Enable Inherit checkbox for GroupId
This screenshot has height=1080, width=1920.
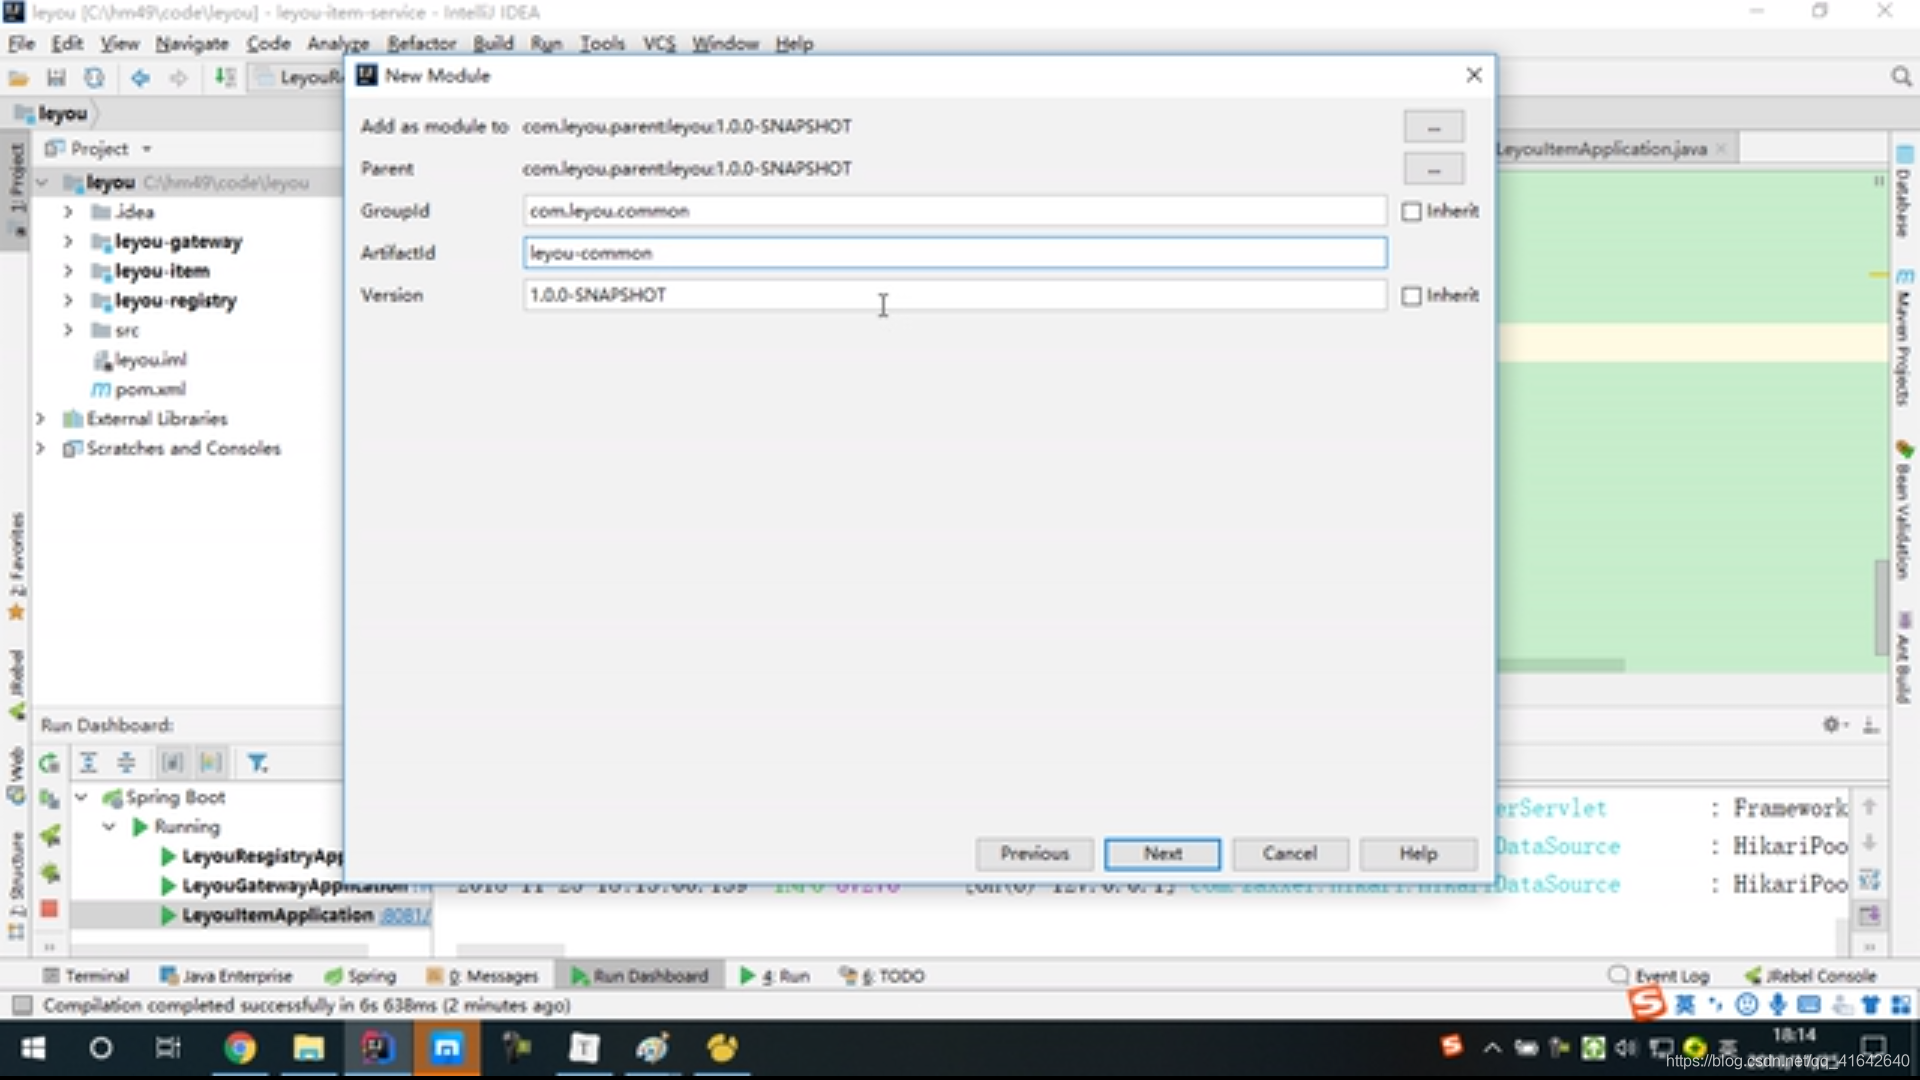tap(1411, 212)
